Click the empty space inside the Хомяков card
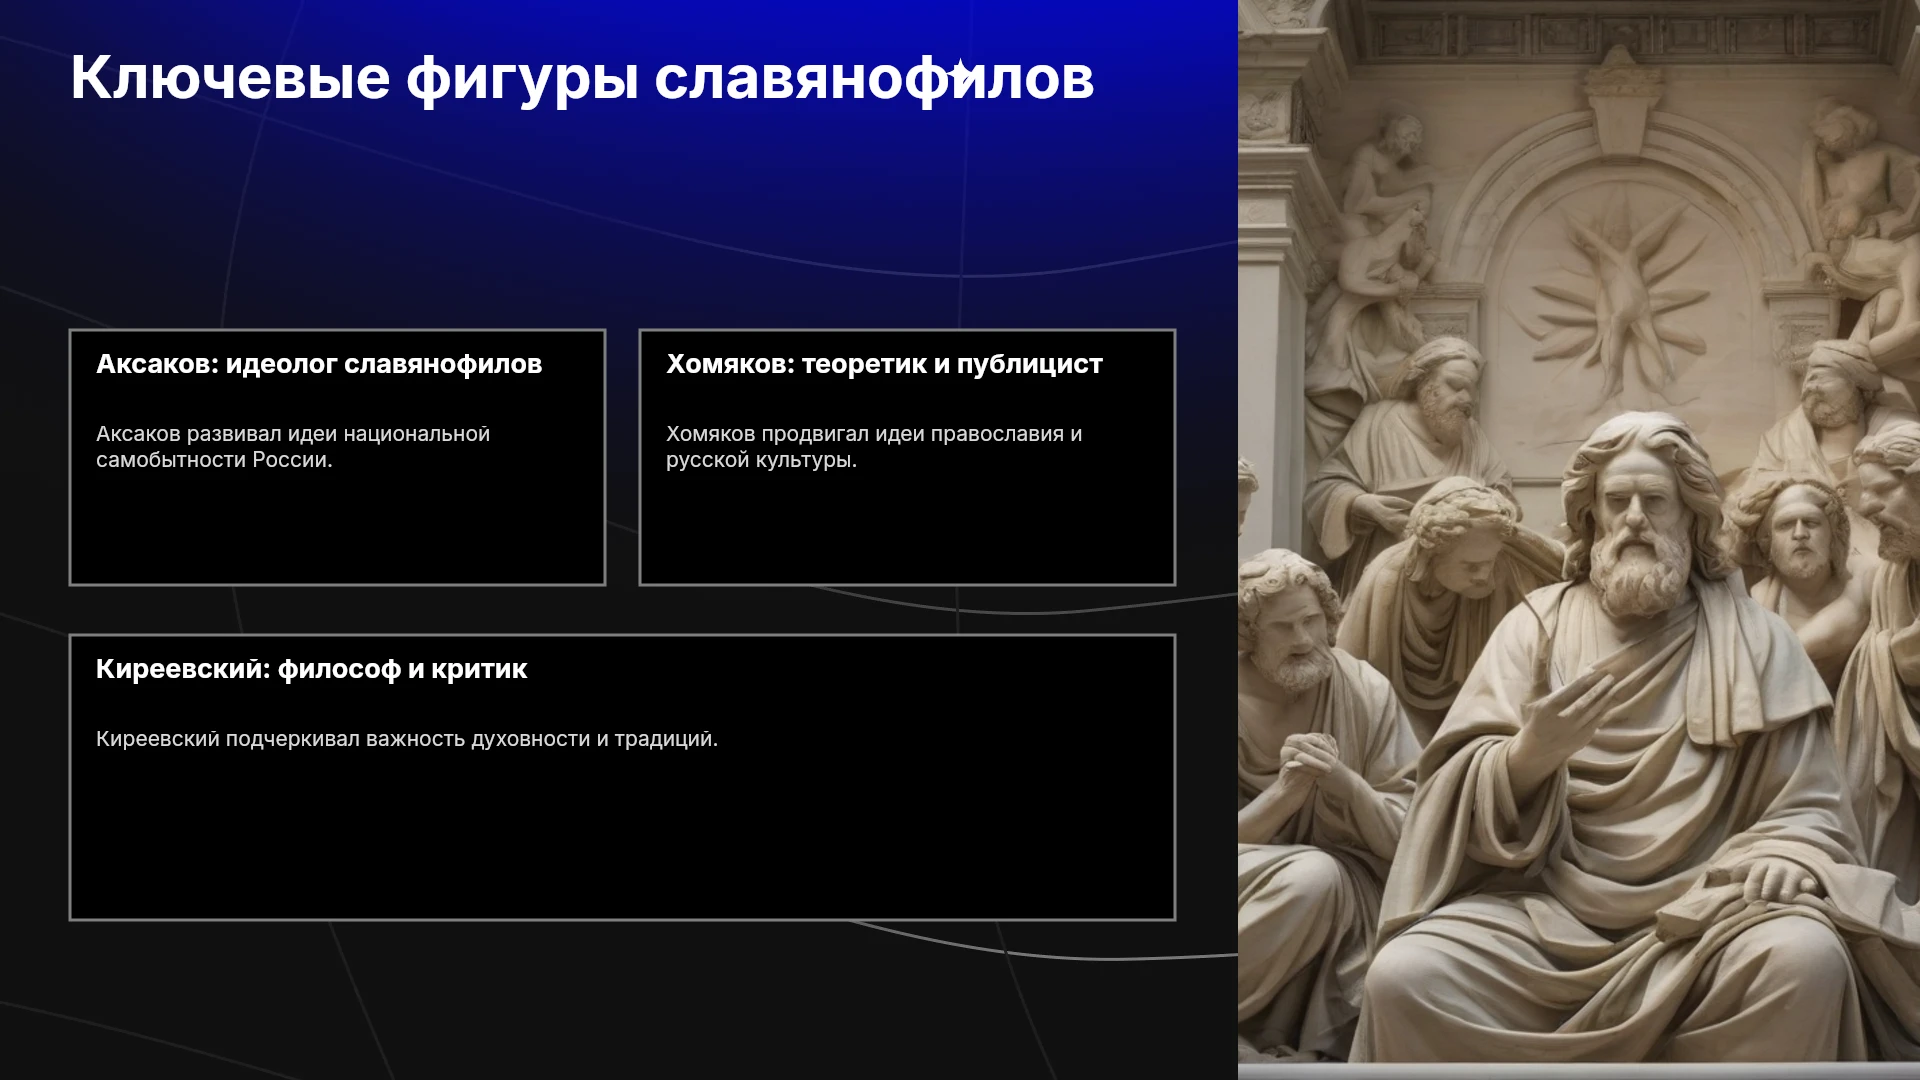This screenshot has height=1080, width=1920. click(907, 530)
